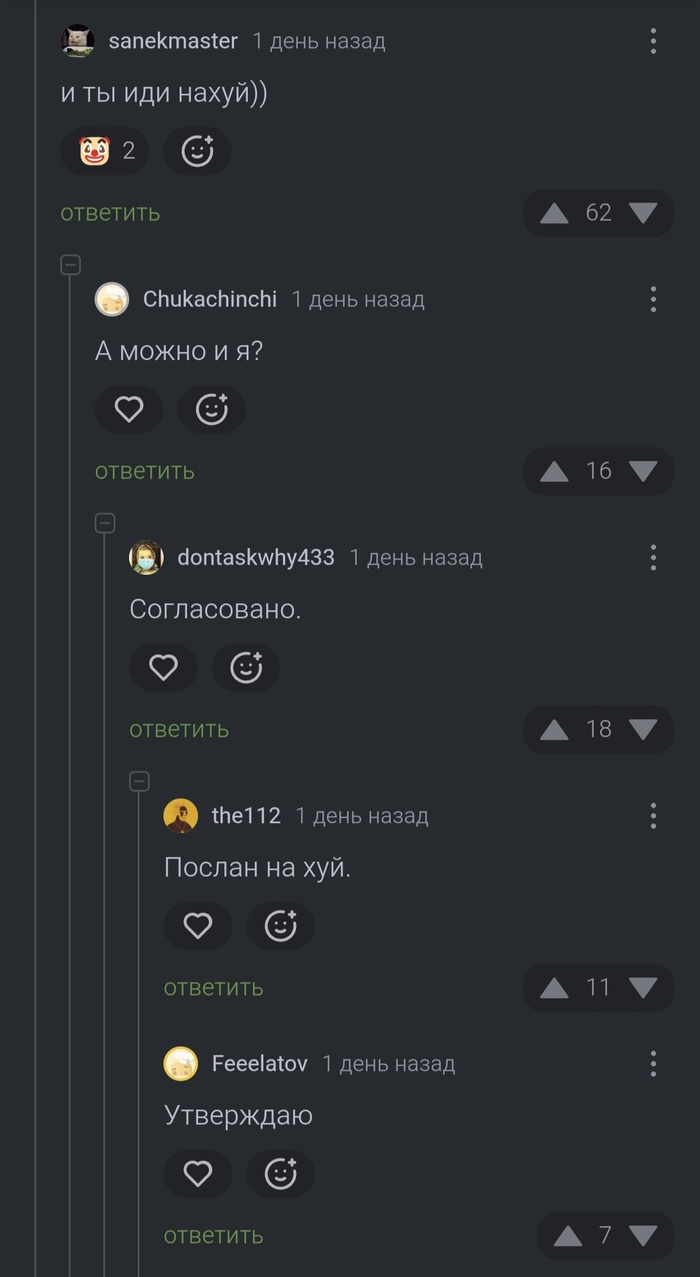Open the112 user profile name
Viewport: 700px width, 1277px height.
pyautogui.click(x=246, y=816)
